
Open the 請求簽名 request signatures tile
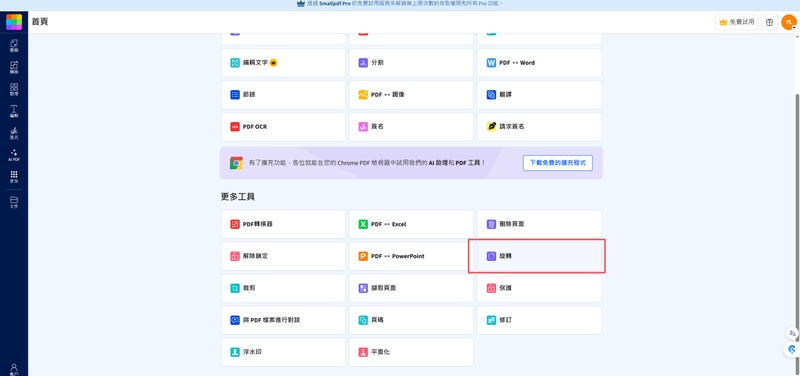[539, 127]
